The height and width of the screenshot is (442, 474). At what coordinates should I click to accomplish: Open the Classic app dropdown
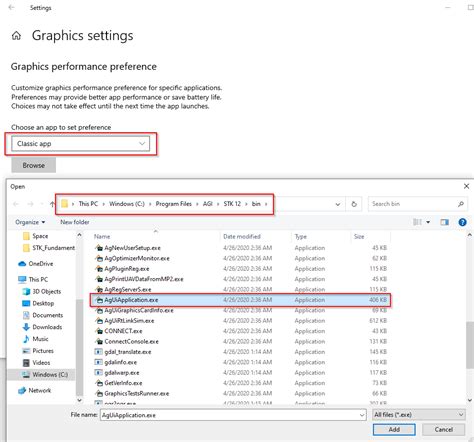coord(81,144)
